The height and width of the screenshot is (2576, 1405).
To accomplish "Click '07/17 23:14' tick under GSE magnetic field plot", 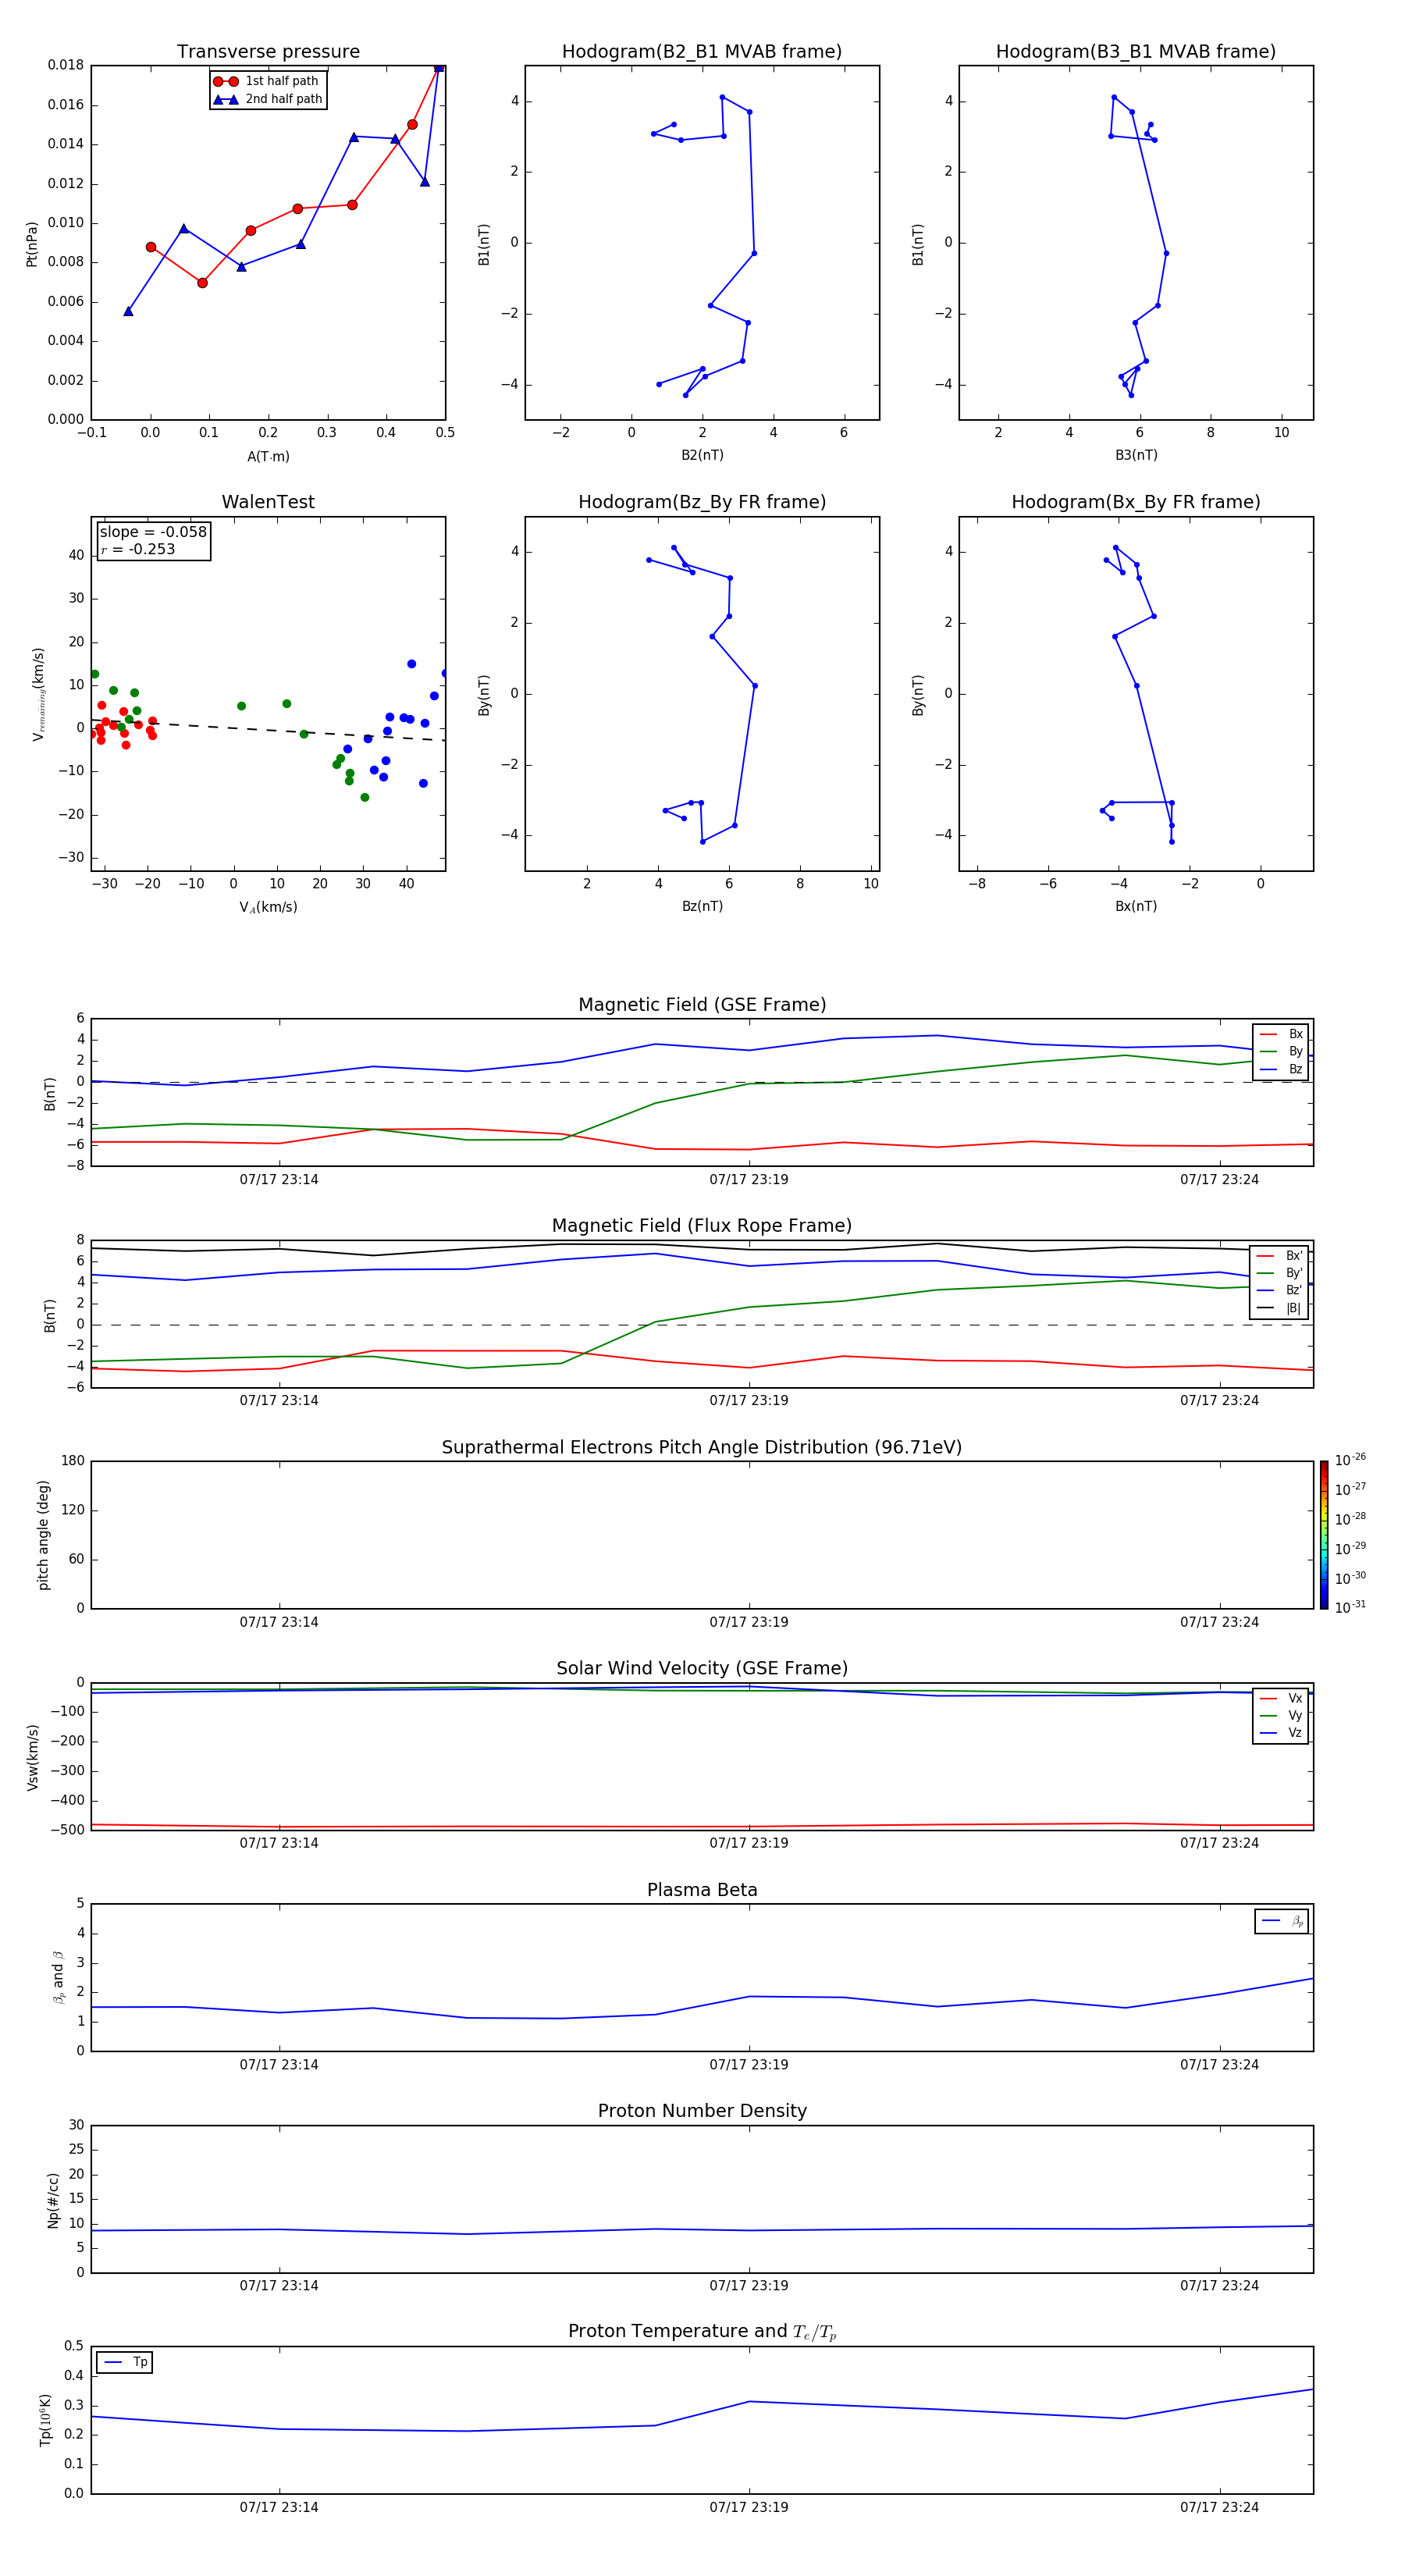I will click(279, 1179).
